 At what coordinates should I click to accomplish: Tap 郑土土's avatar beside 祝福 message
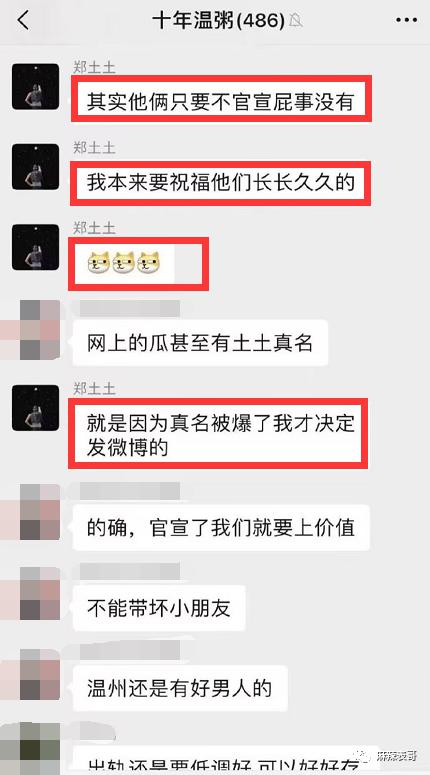(x=36, y=167)
